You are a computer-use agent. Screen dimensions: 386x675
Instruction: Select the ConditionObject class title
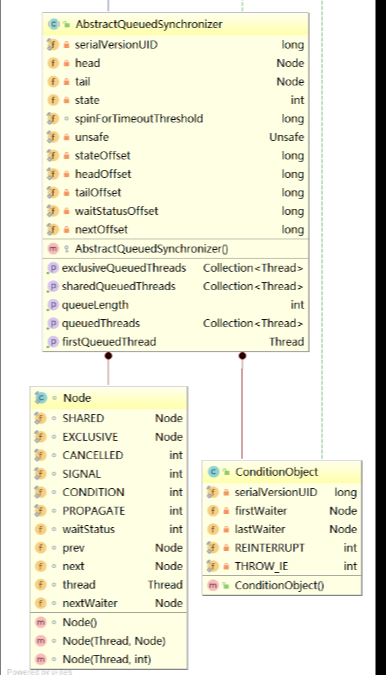(277, 472)
